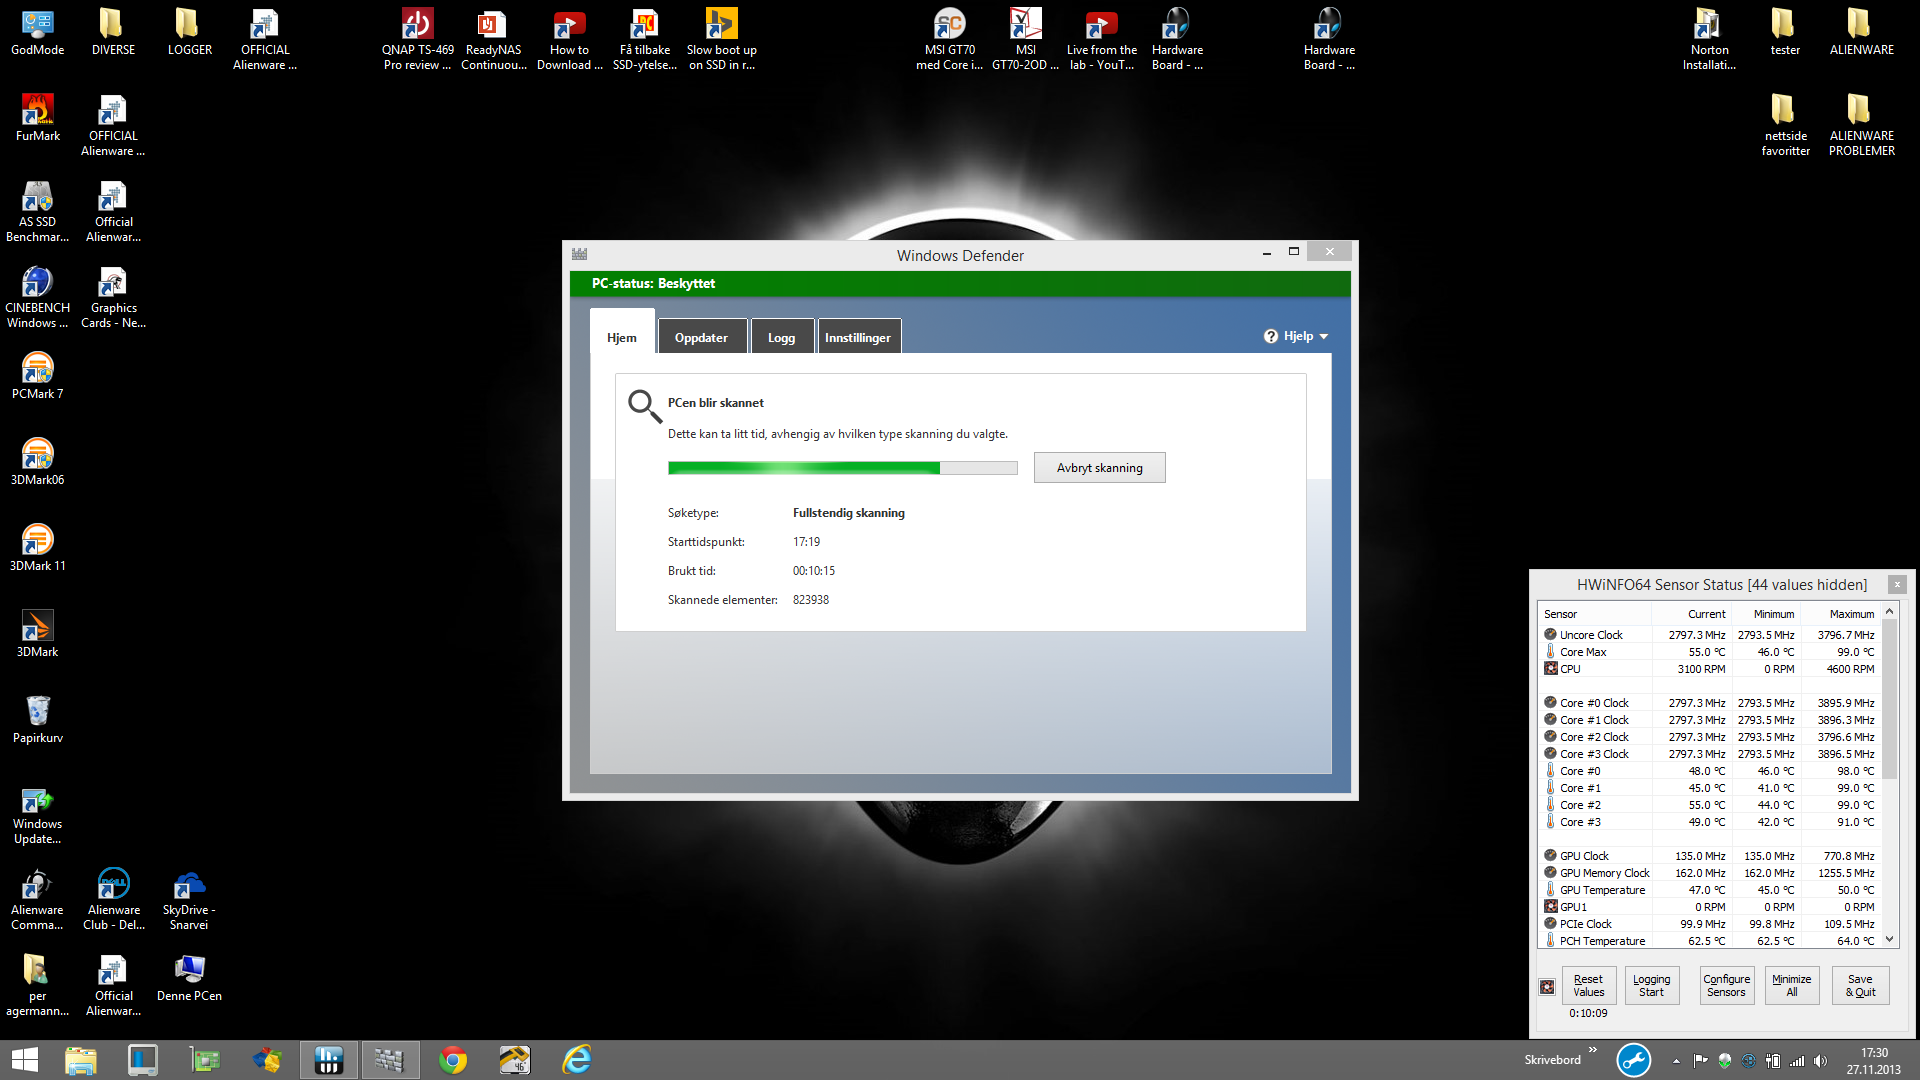Click Save & Quit in HWiNFO64
This screenshot has height=1080, width=1920.
point(1860,985)
